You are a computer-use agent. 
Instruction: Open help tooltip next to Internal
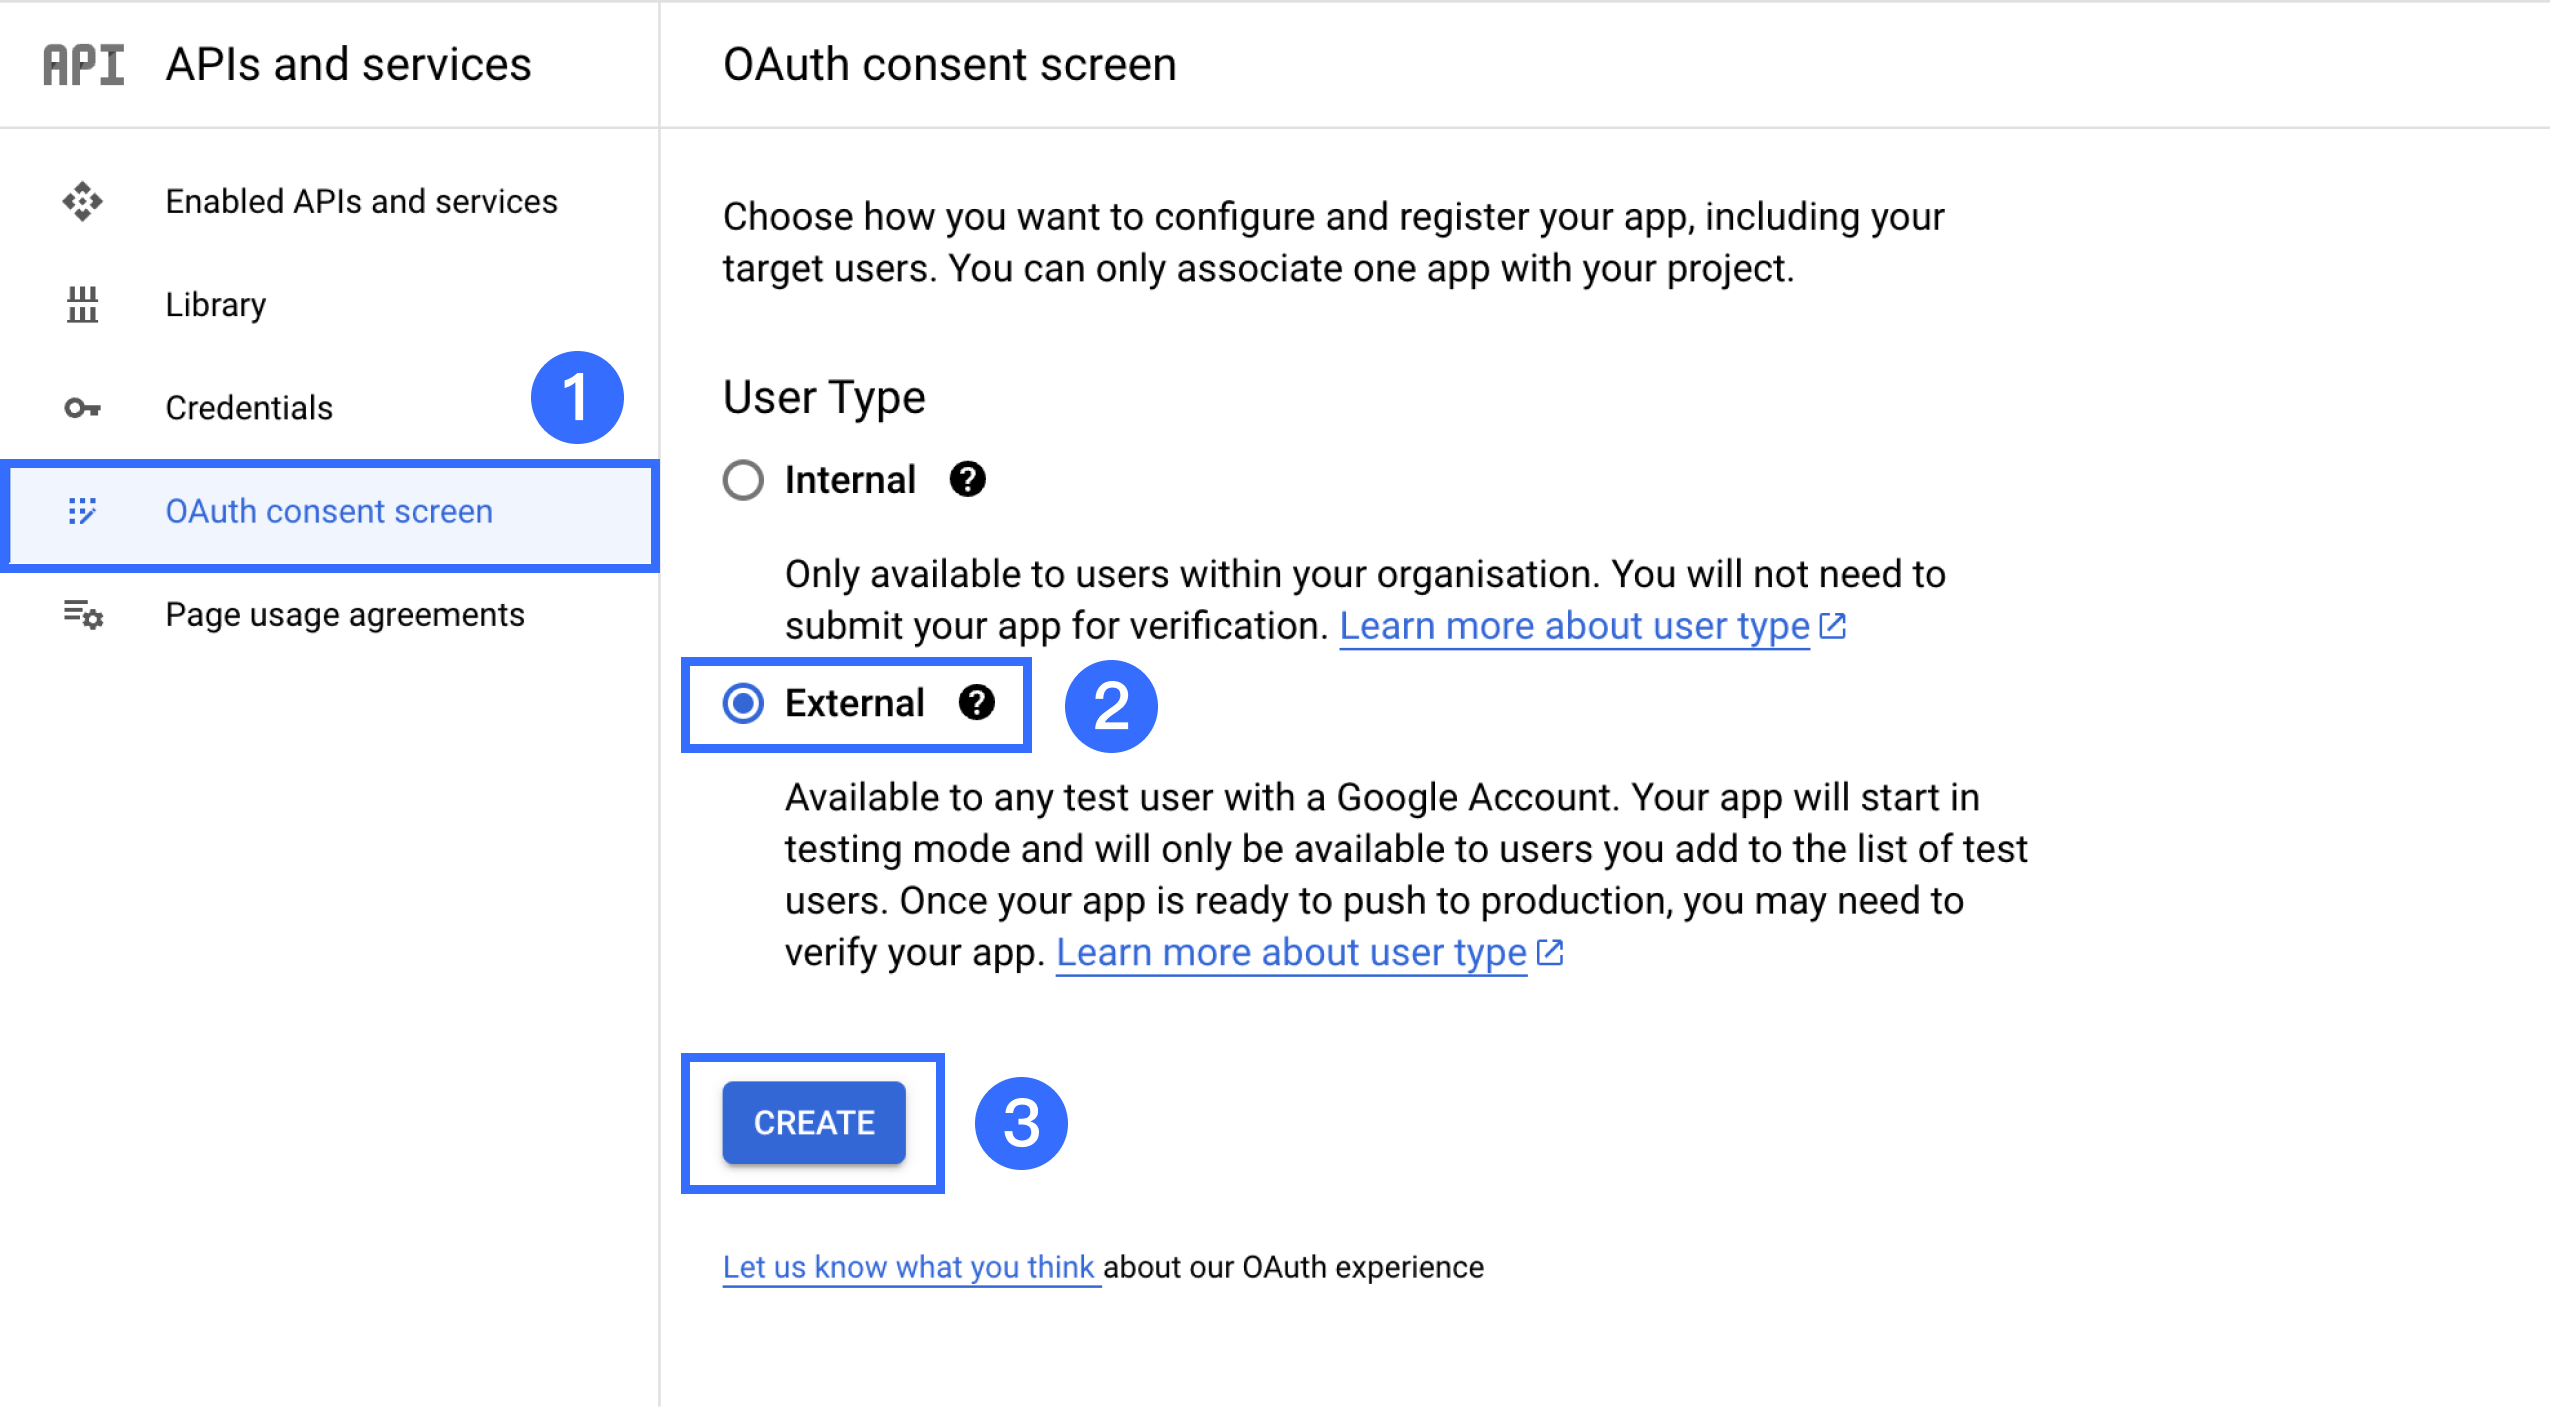[x=967, y=480]
